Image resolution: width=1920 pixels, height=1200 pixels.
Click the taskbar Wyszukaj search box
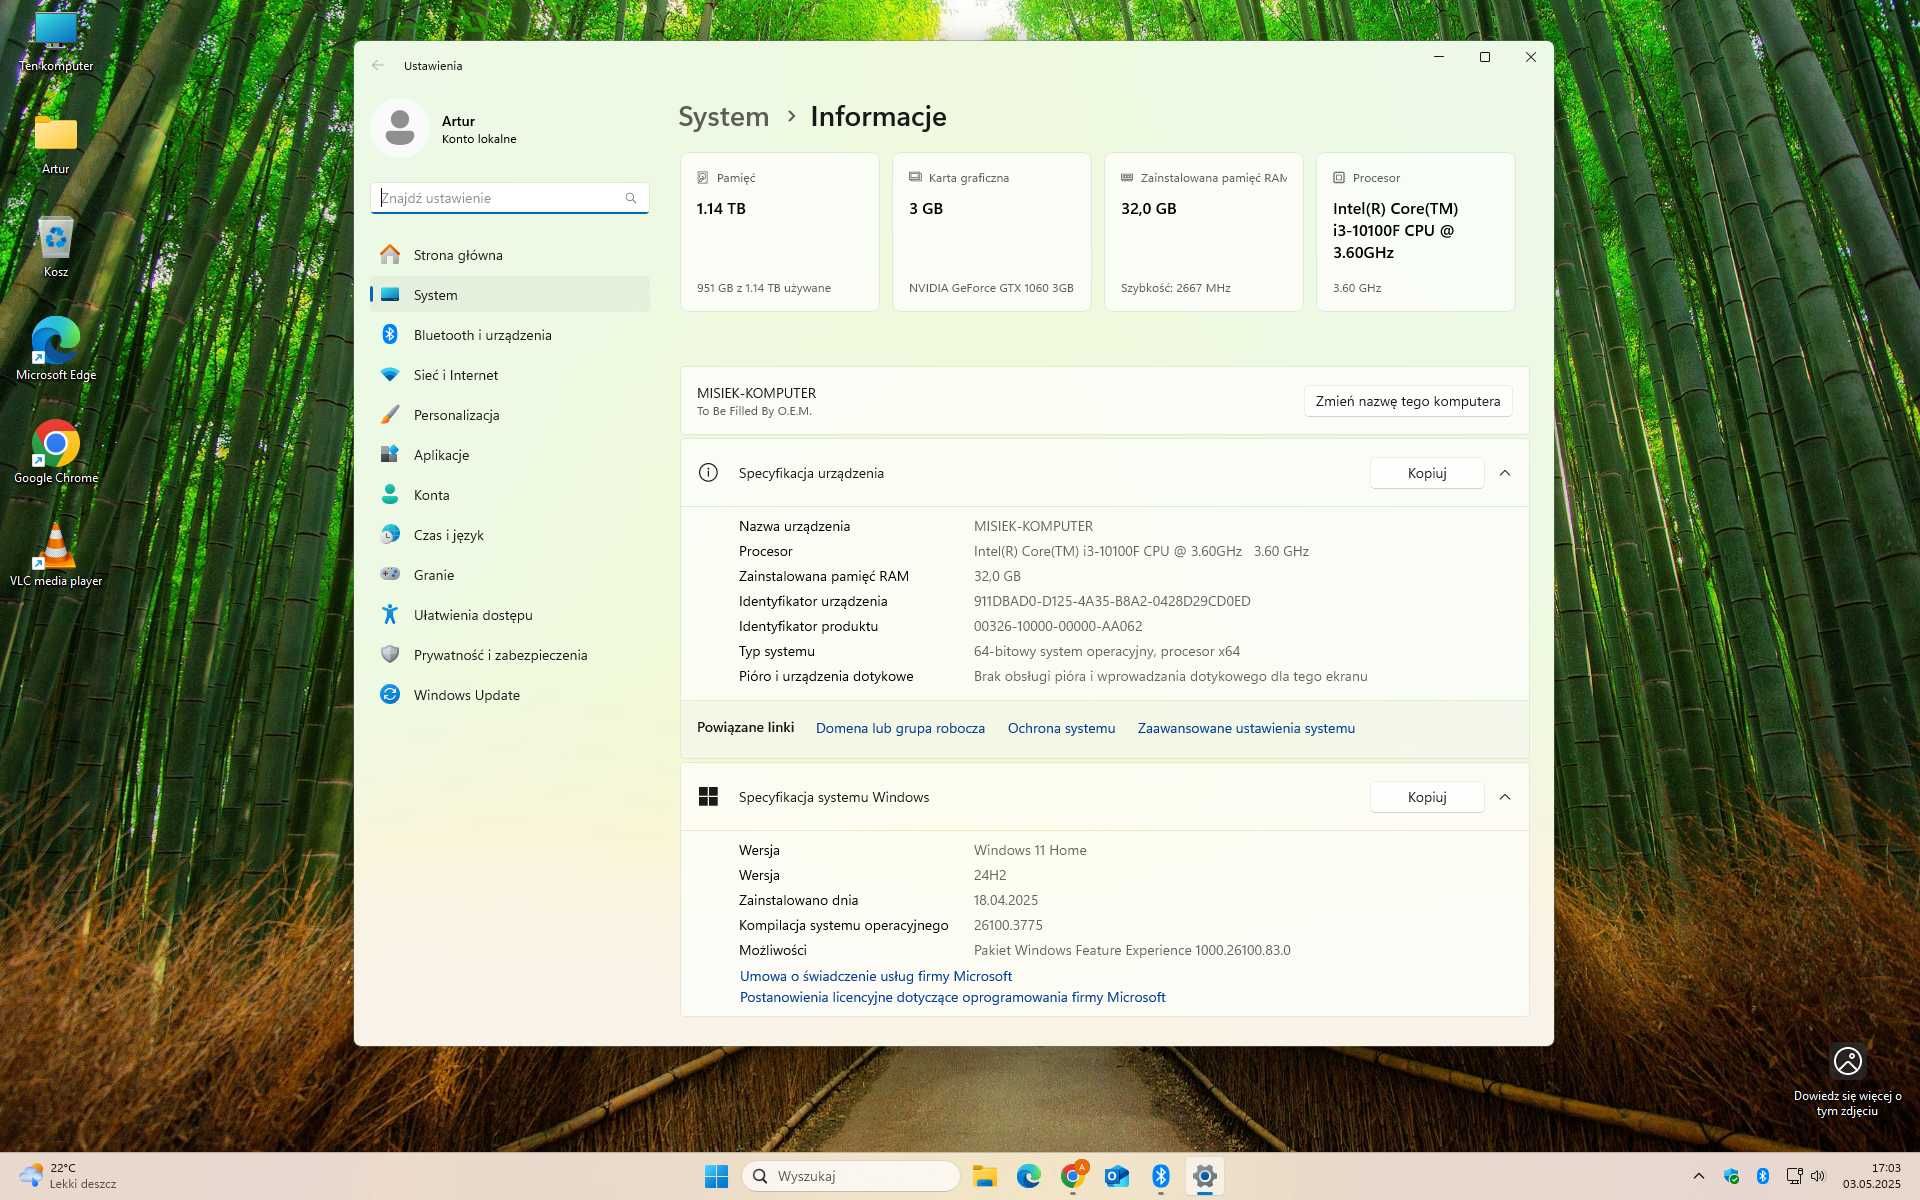(x=851, y=1176)
